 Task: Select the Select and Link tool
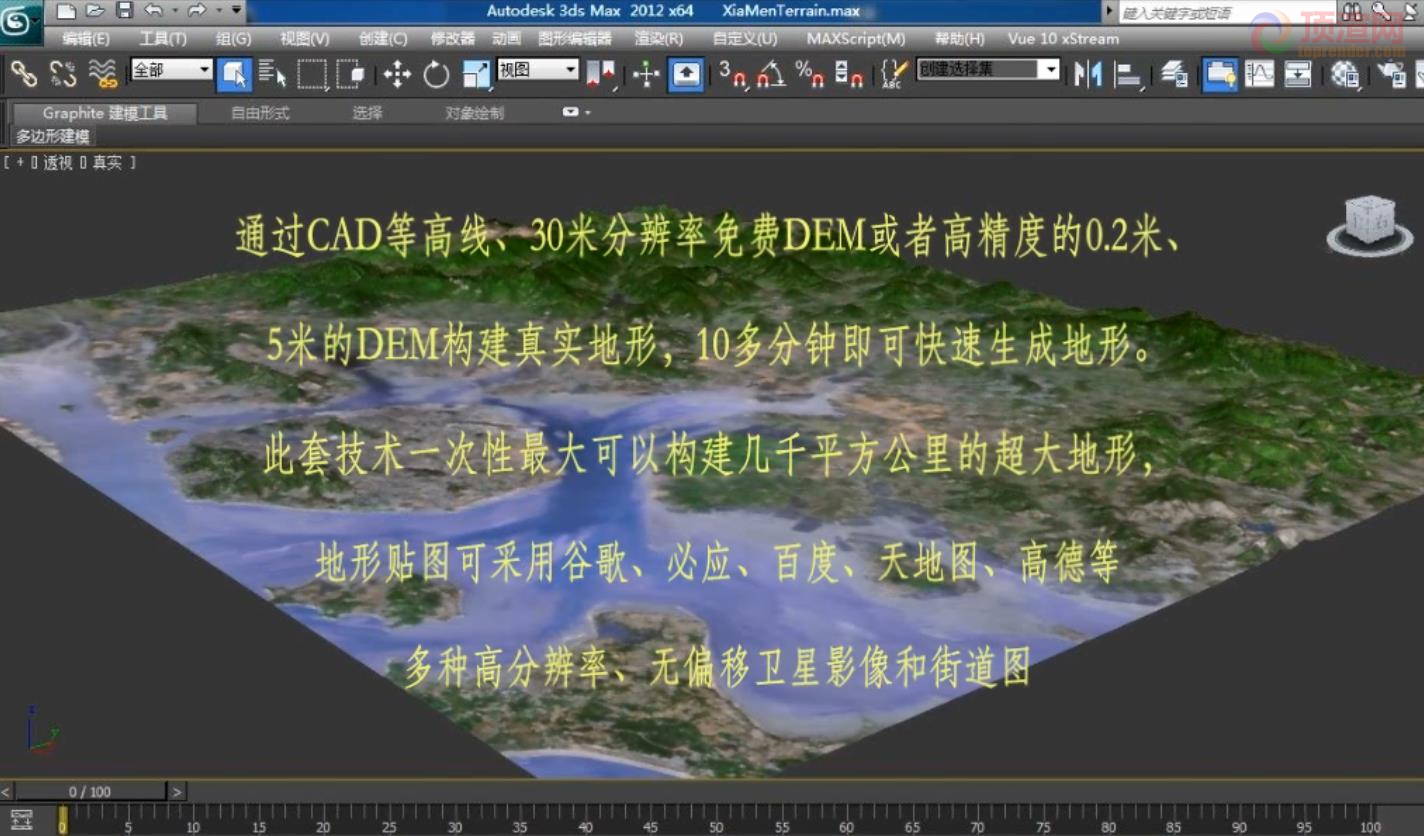(24, 74)
